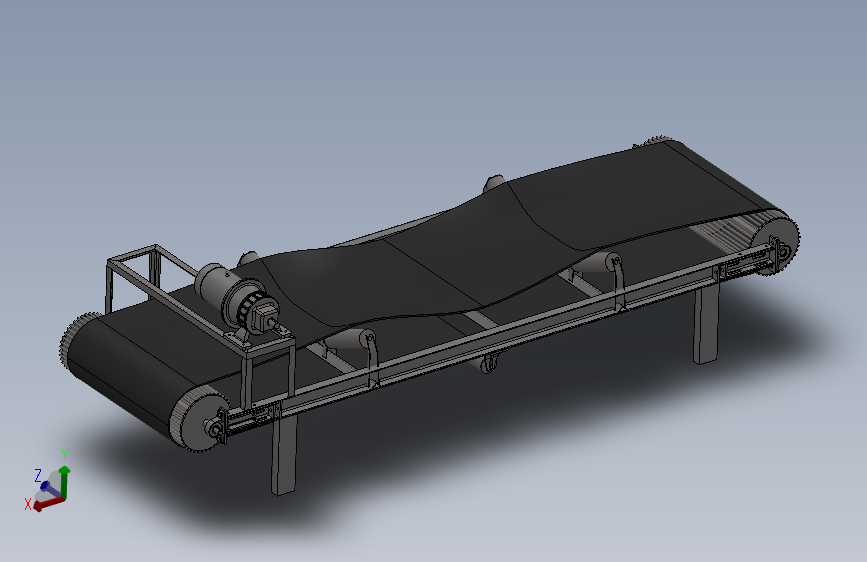The width and height of the screenshot is (867, 562).
Task: Select the cylindrical electric motor on the conveyor
Action: click(237, 300)
